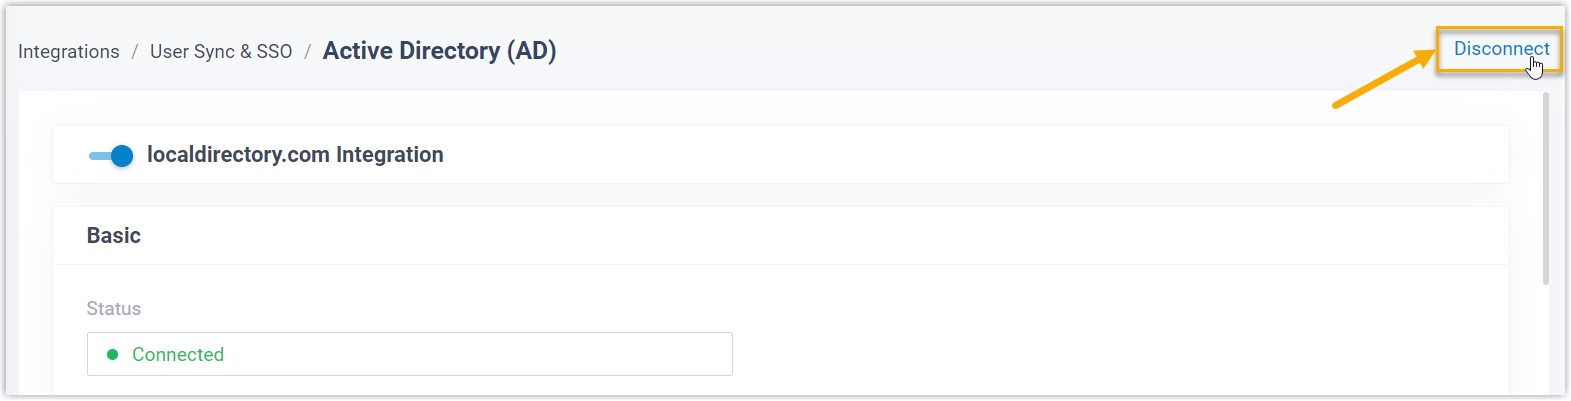Click the Disconnect link
Screen dimensions: 1571x401
[1500, 49]
